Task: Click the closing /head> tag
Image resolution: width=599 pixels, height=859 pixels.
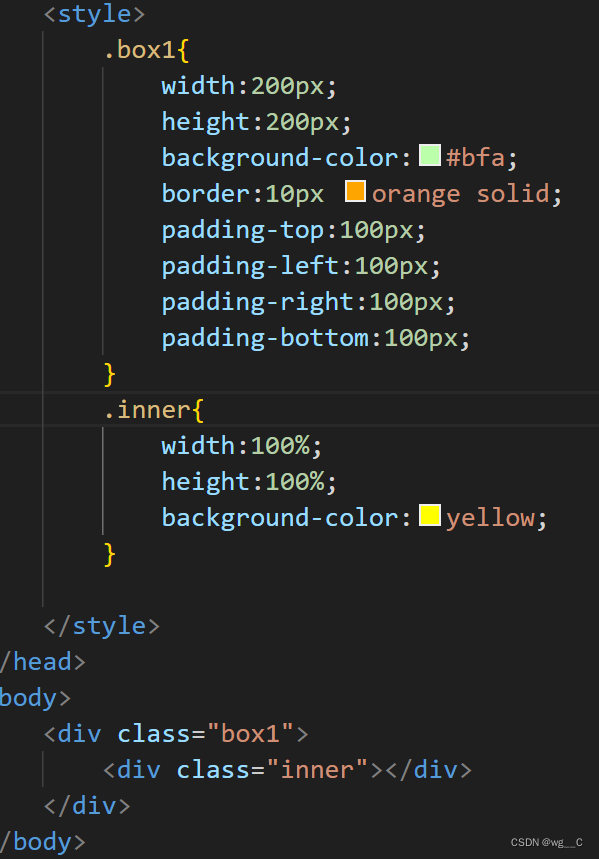Action: point(43,661)
